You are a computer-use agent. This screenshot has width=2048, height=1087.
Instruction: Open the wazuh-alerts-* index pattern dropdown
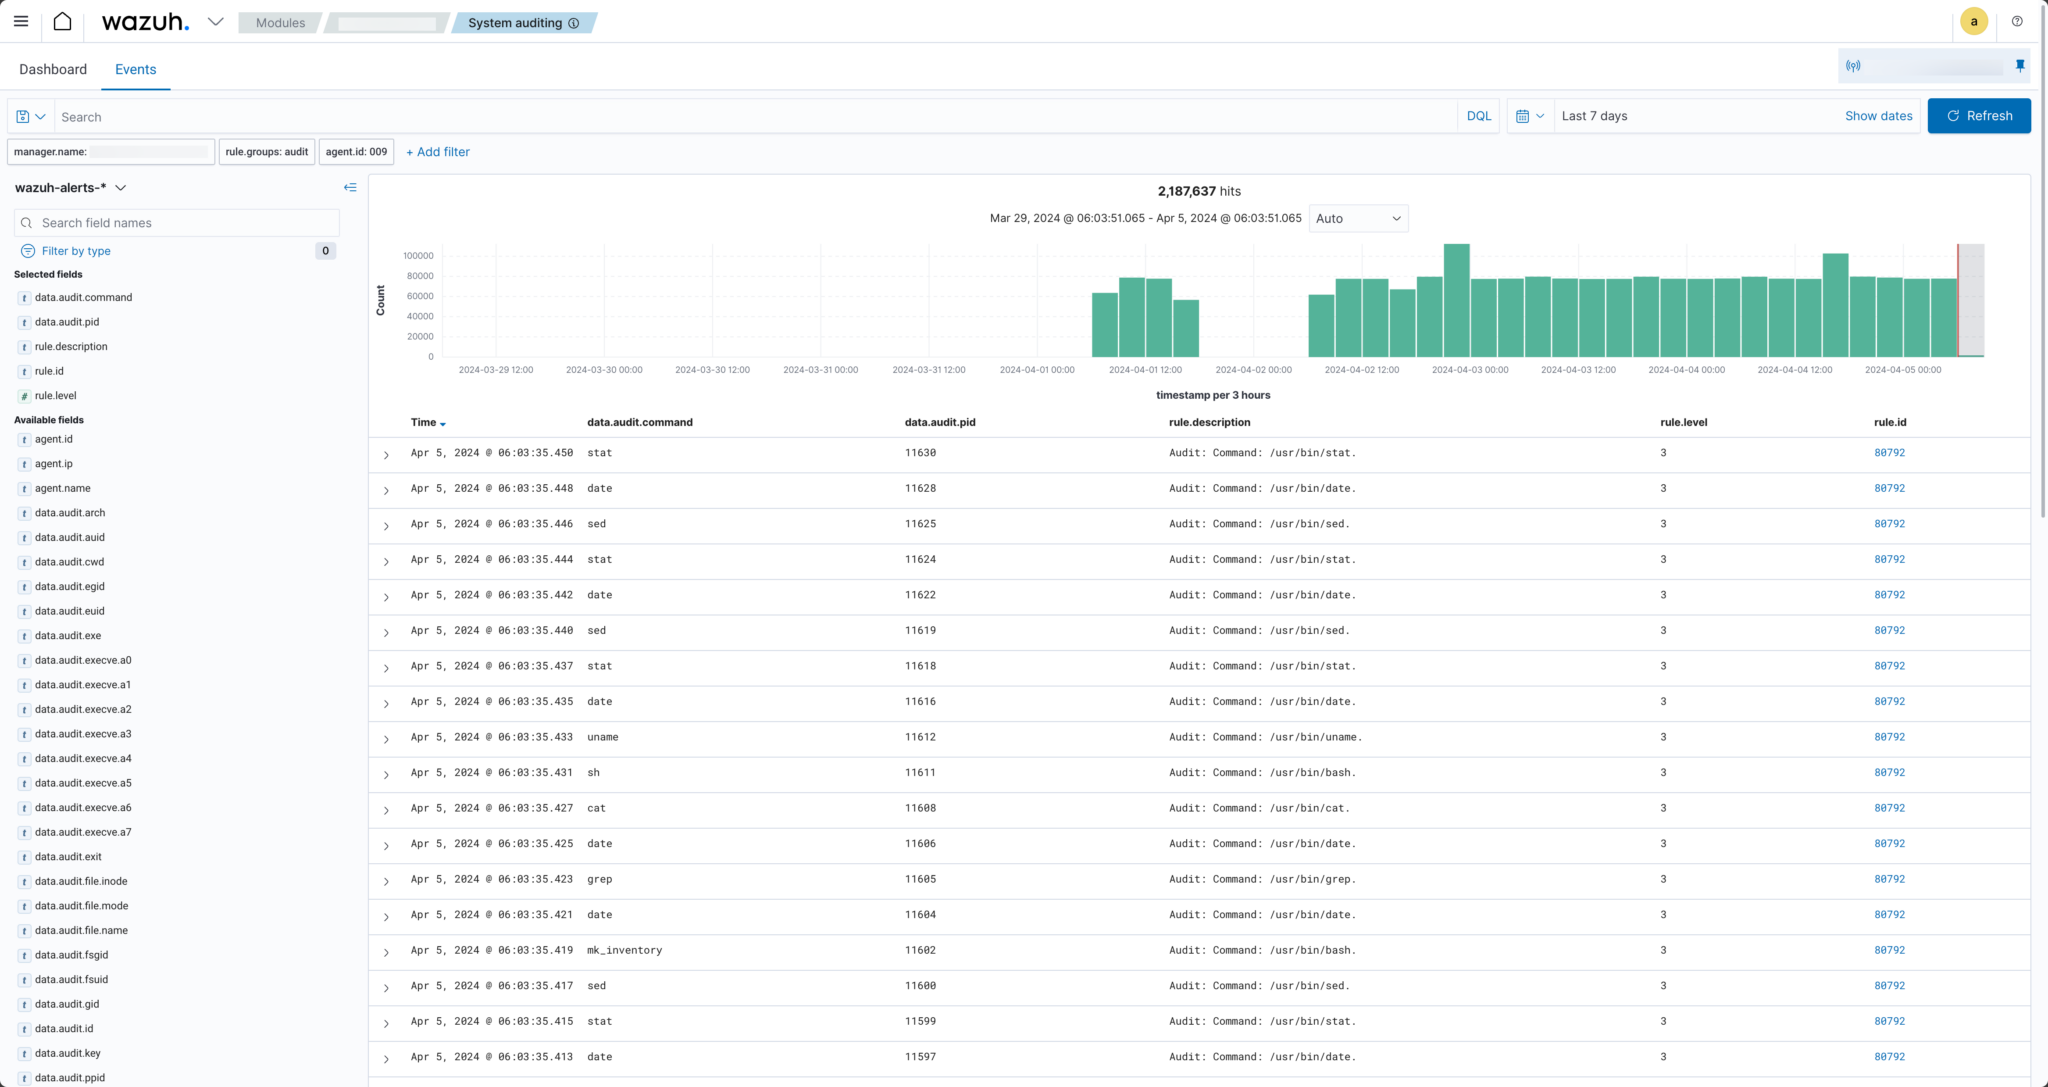(120, 187)
